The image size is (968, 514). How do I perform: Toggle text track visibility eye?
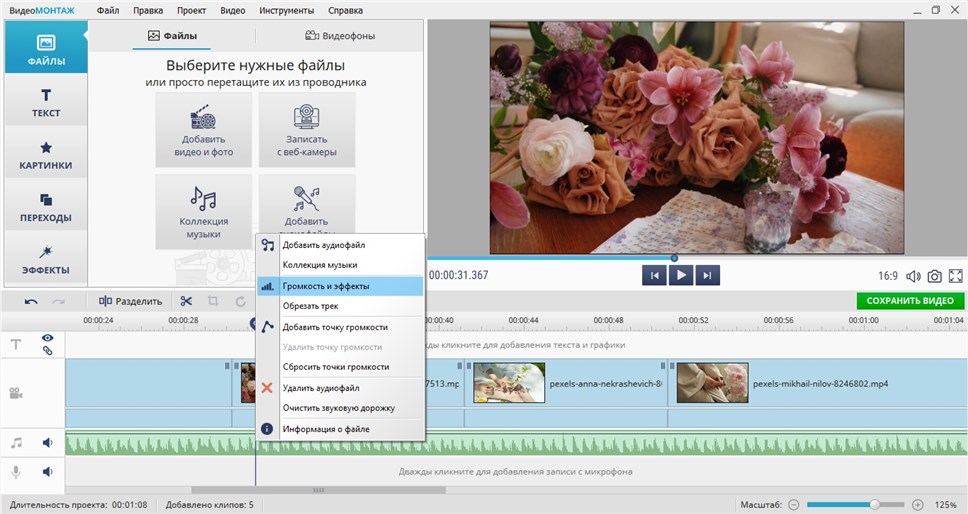pyautogui.click(x=48, y=338)
